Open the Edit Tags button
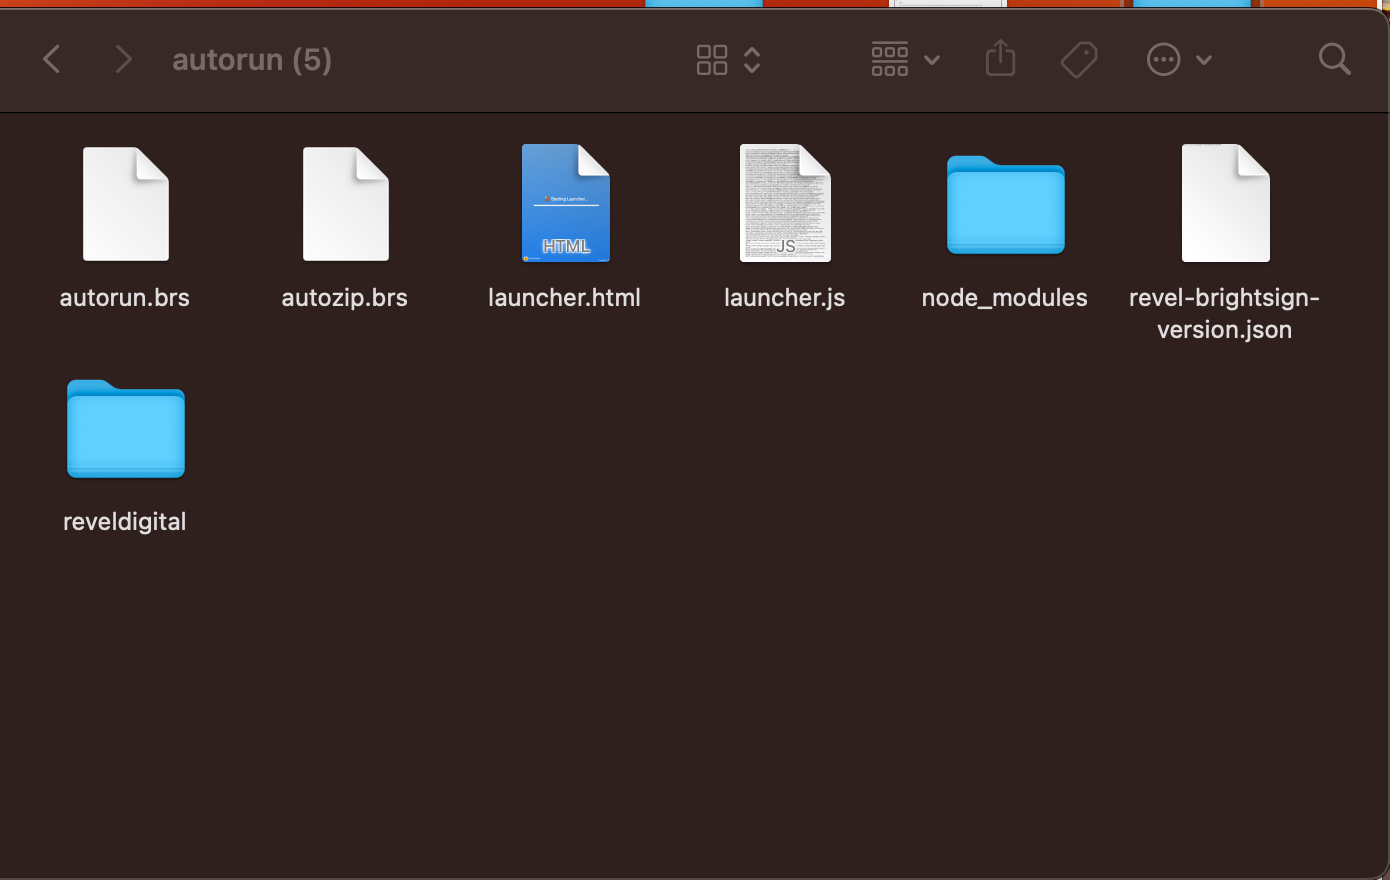 click(x=1079, y=60)
